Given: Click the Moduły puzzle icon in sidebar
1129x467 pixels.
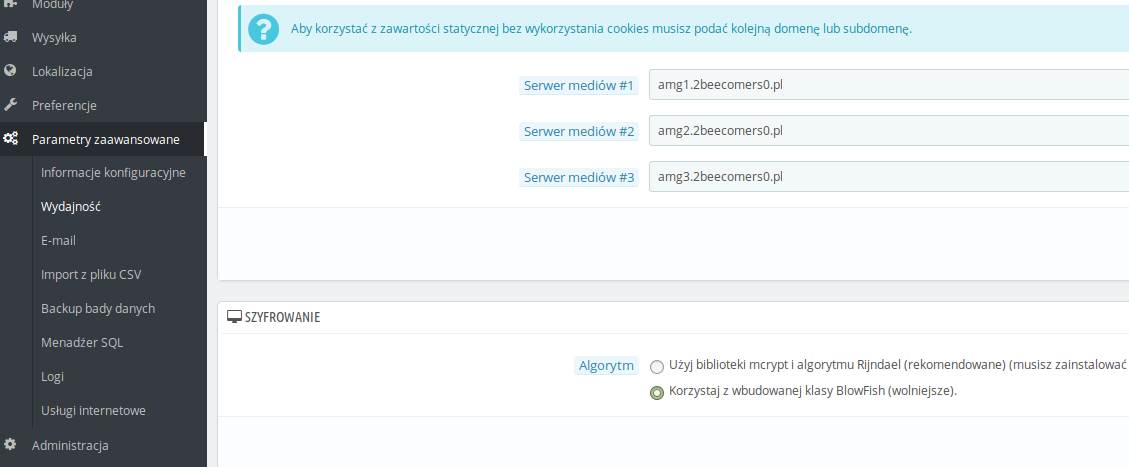Looking at the screenshot, I should tap(10, 4).
